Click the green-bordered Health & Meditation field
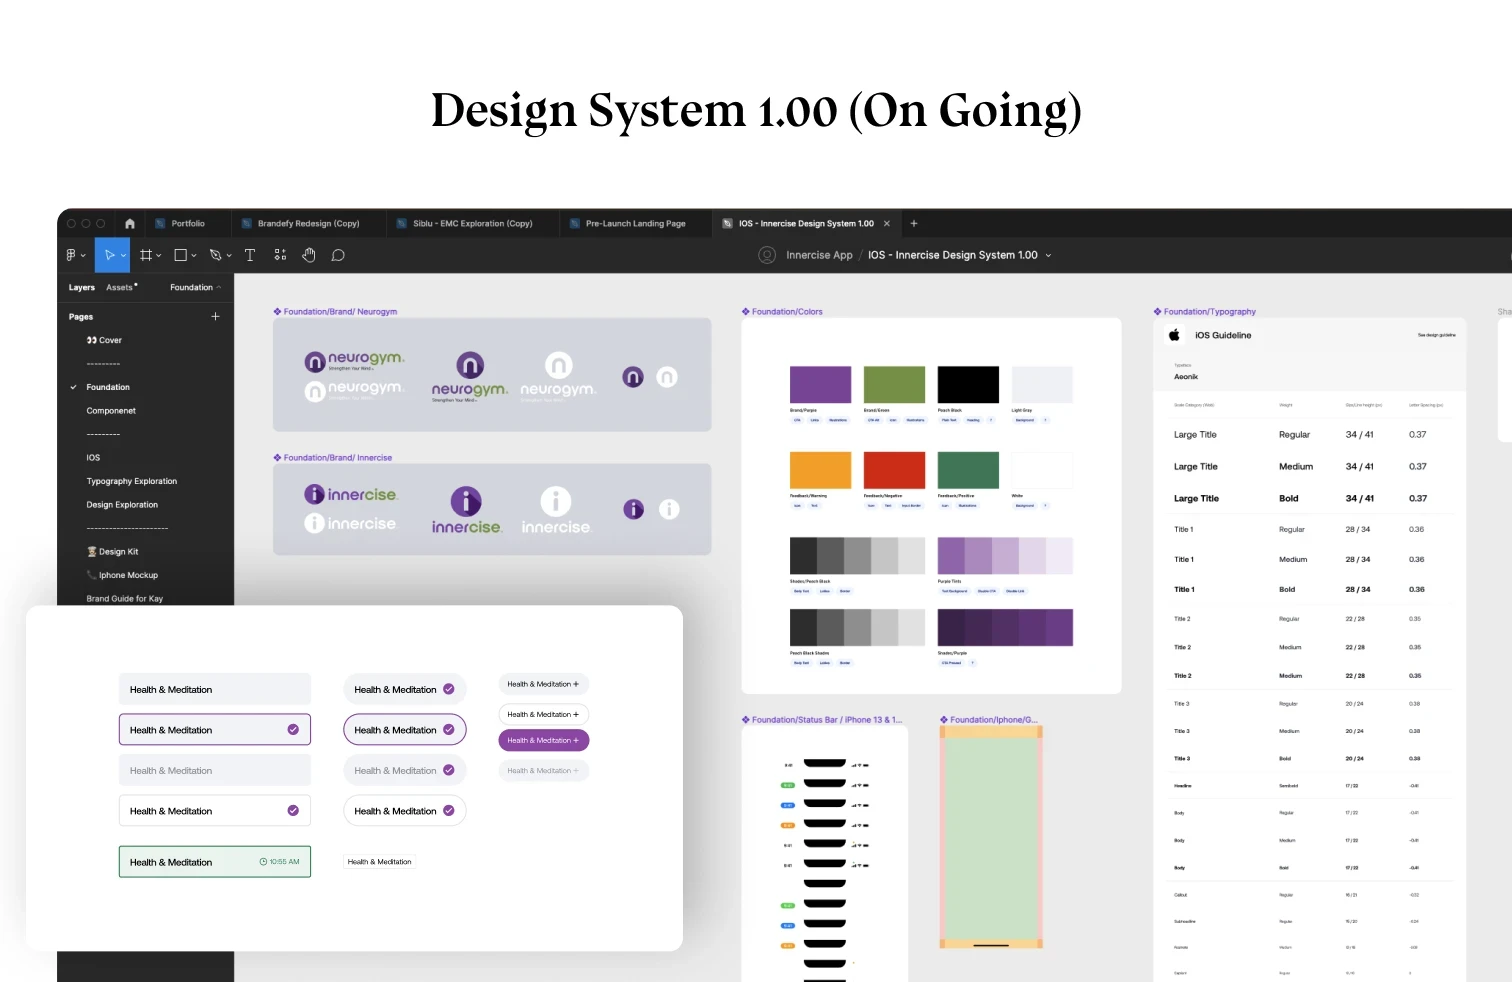Image resolution: width=1512 pixels, height=982 pixels. [x=215, y=862]
